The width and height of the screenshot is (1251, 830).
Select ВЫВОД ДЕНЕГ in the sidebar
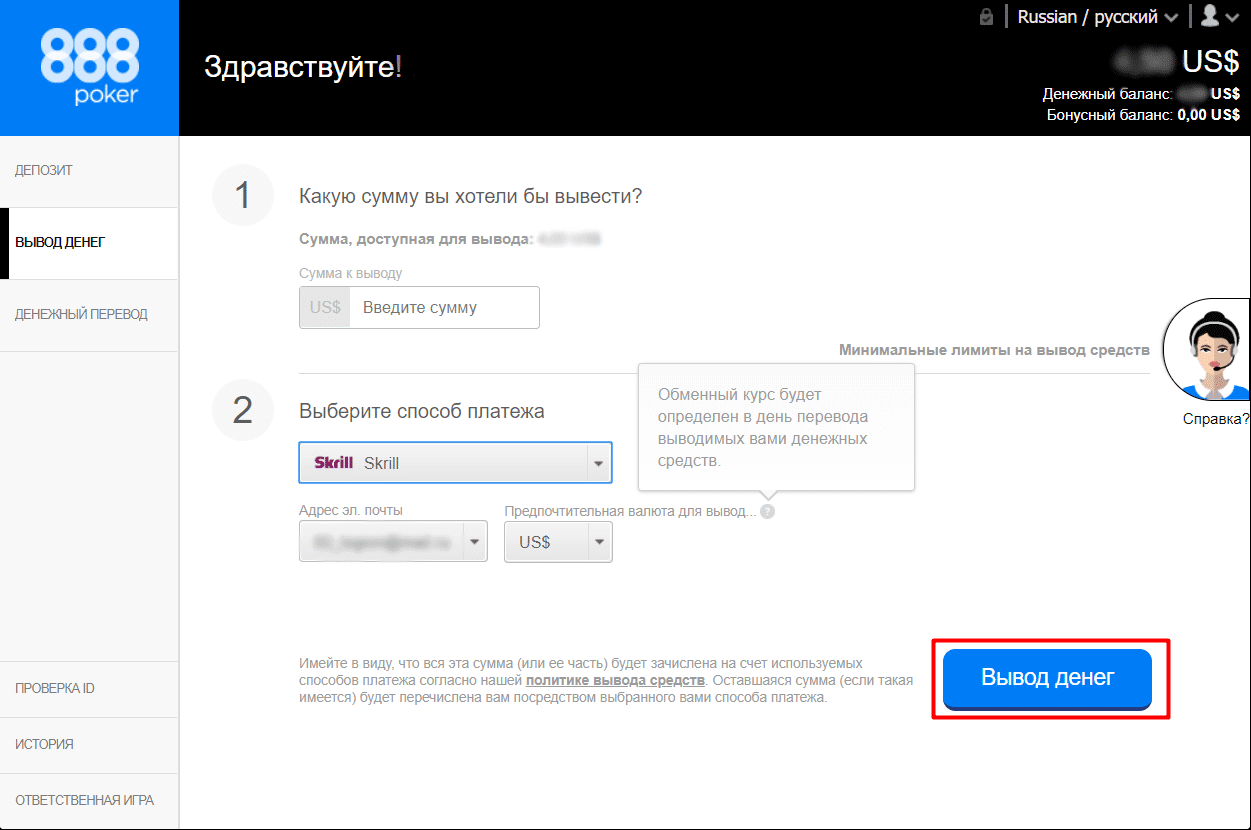60,243
